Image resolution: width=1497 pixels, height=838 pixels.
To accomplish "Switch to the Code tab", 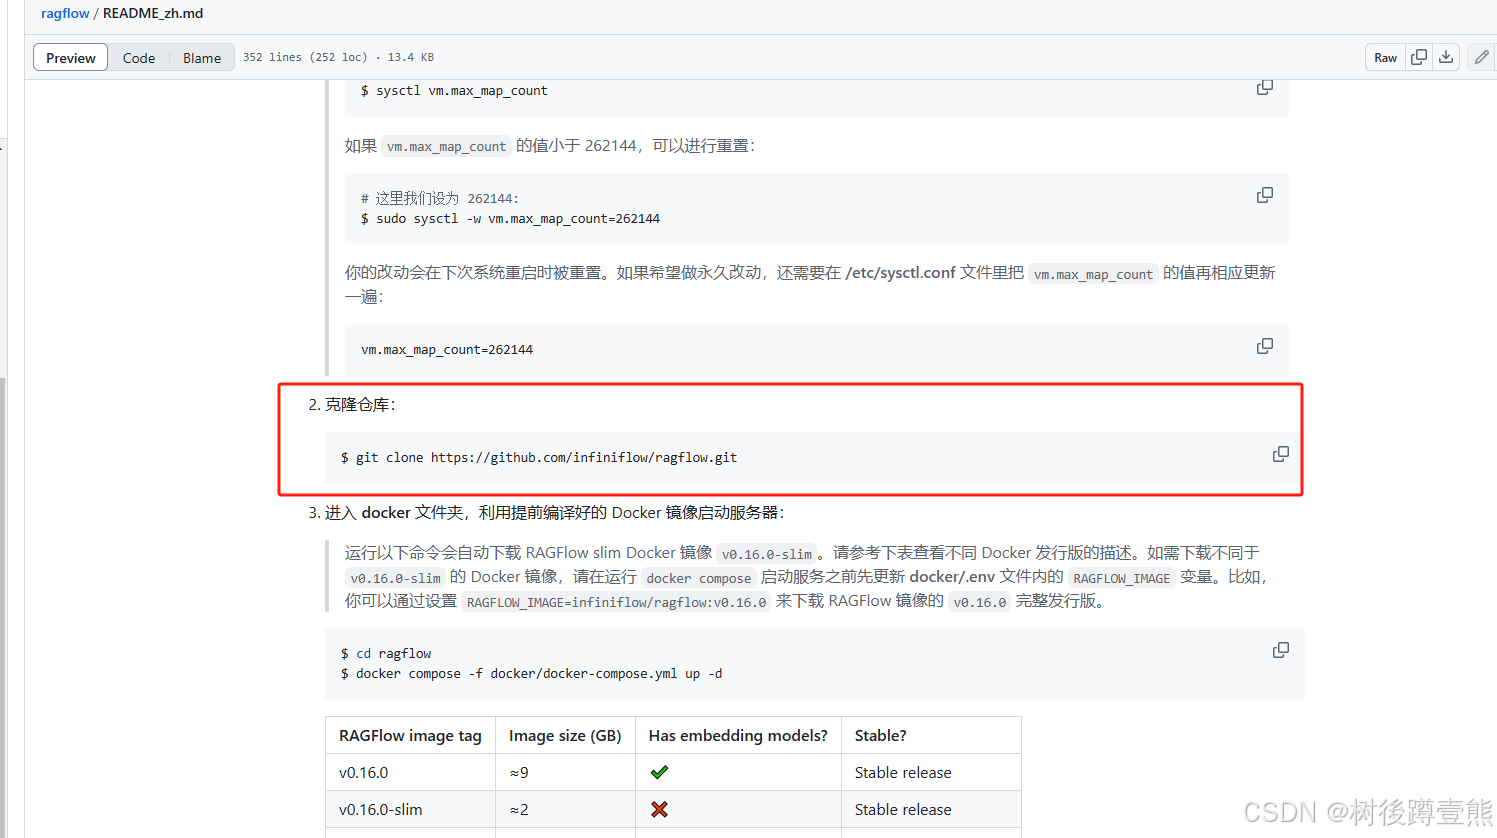I will pos(139,58).
